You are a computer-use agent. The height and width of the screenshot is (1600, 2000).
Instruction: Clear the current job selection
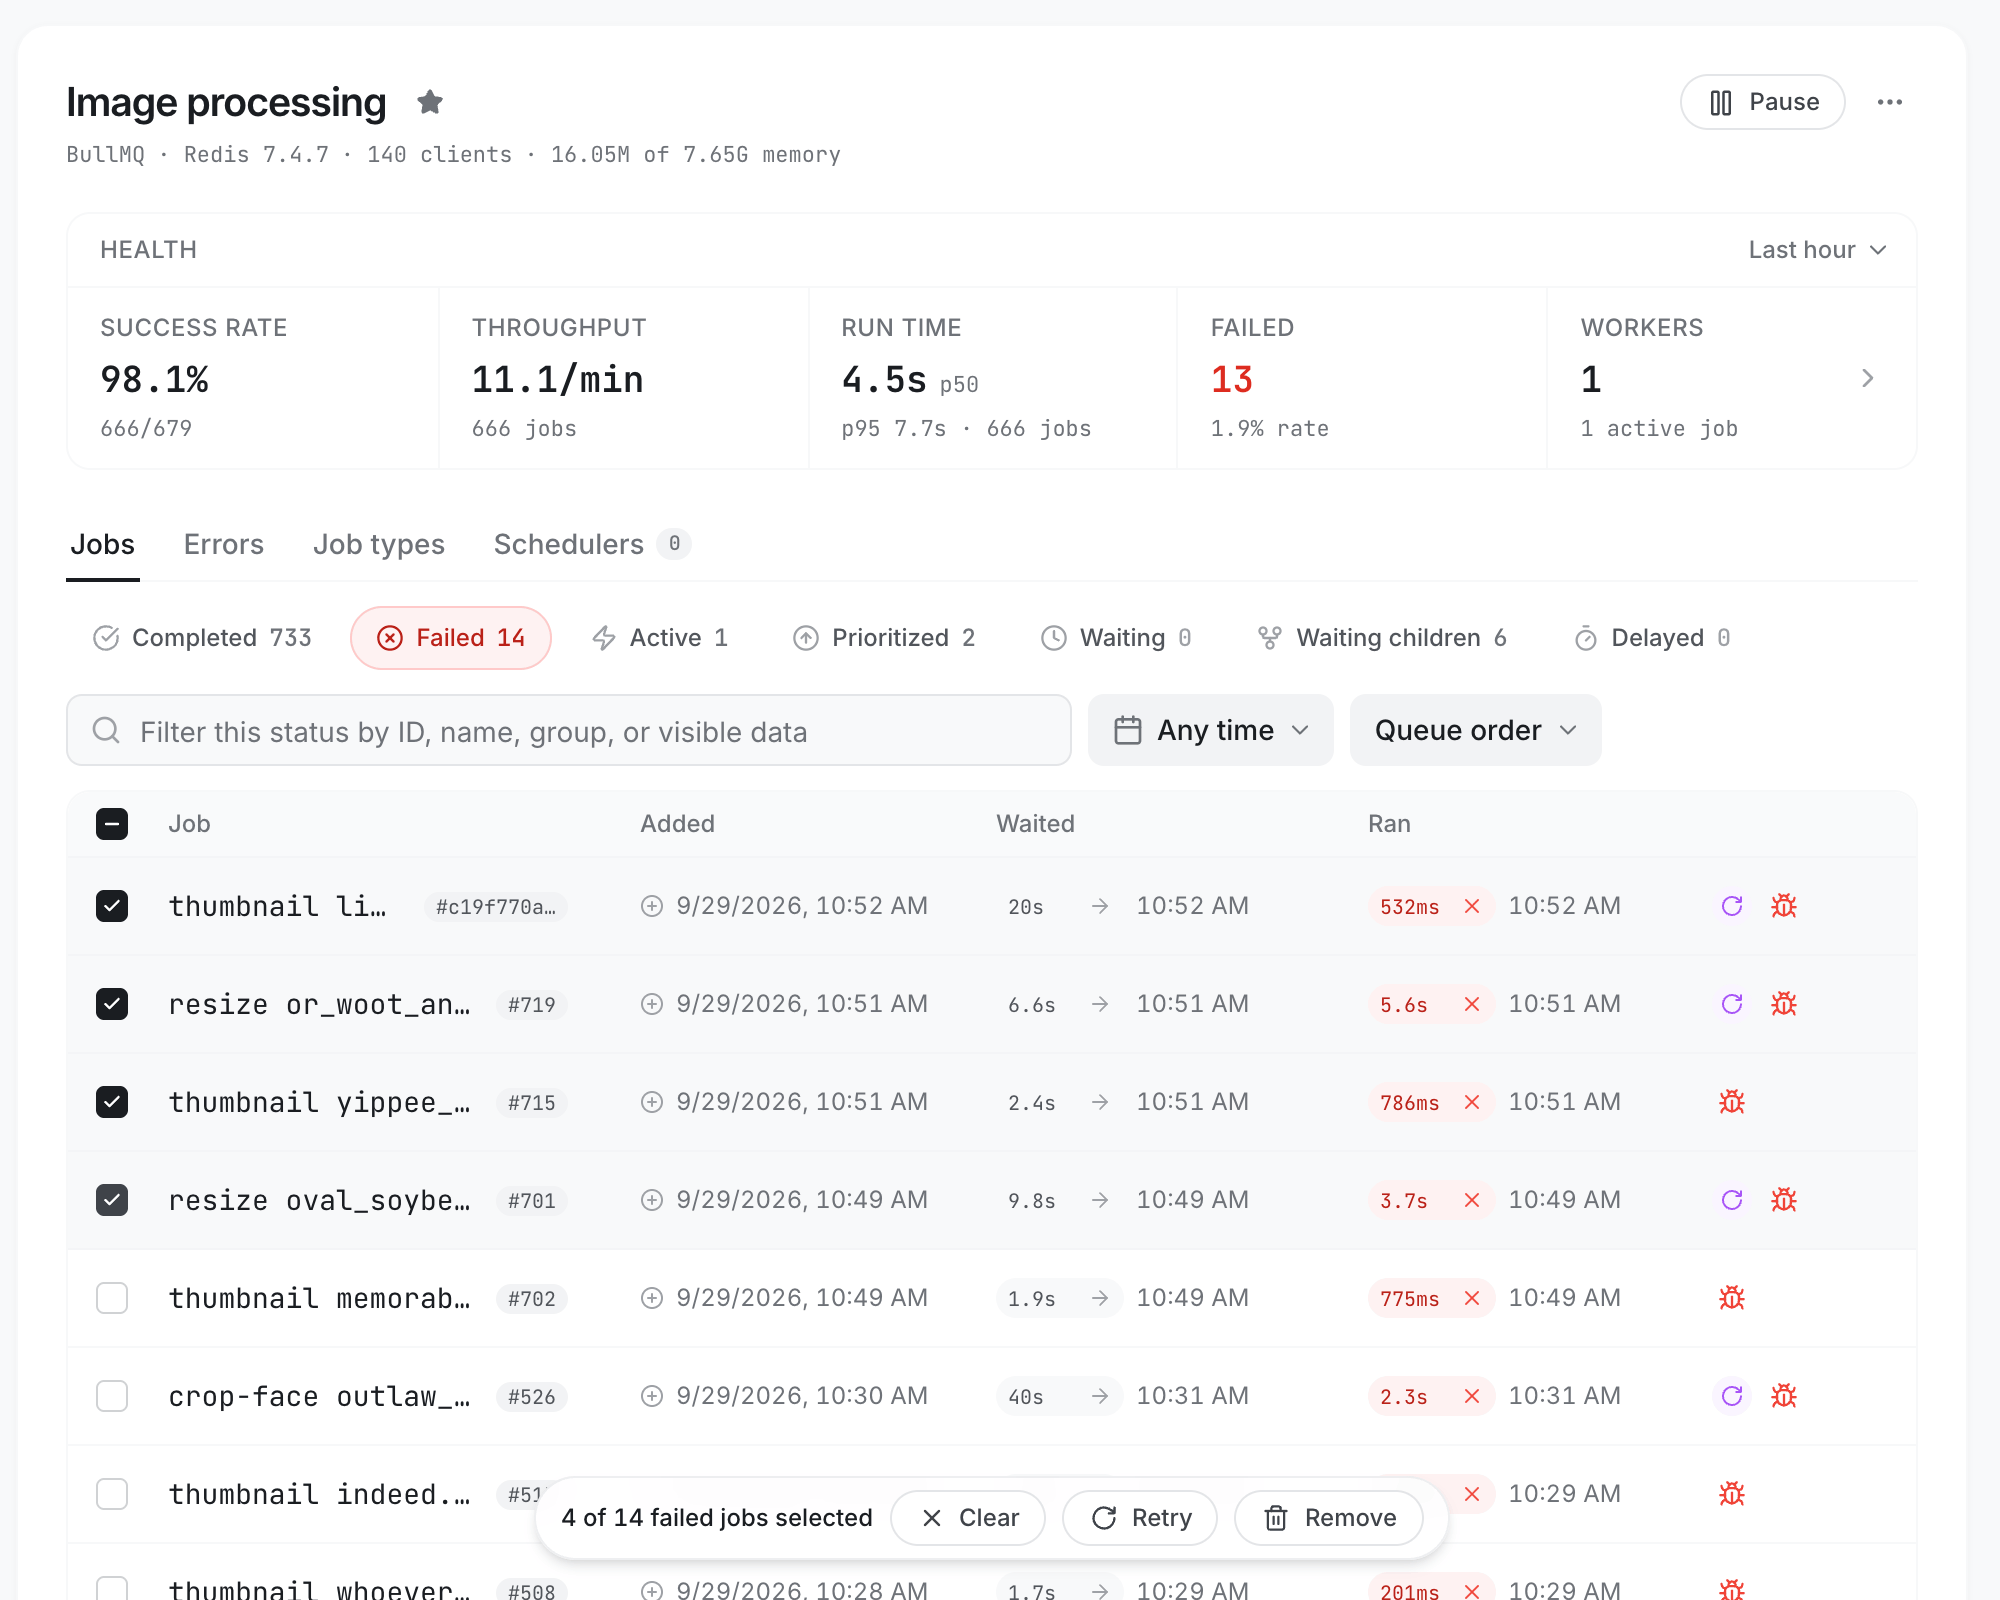[x=968, y=1518]
